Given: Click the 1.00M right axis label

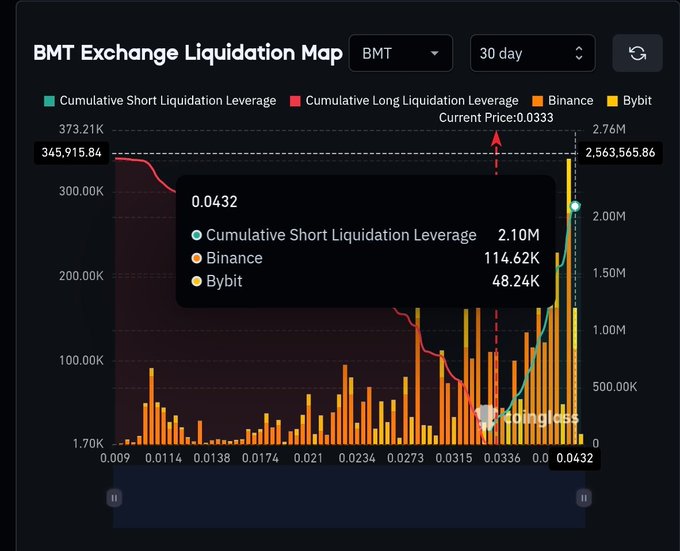Looking at the screenshot, I should (x=609, y=330).
